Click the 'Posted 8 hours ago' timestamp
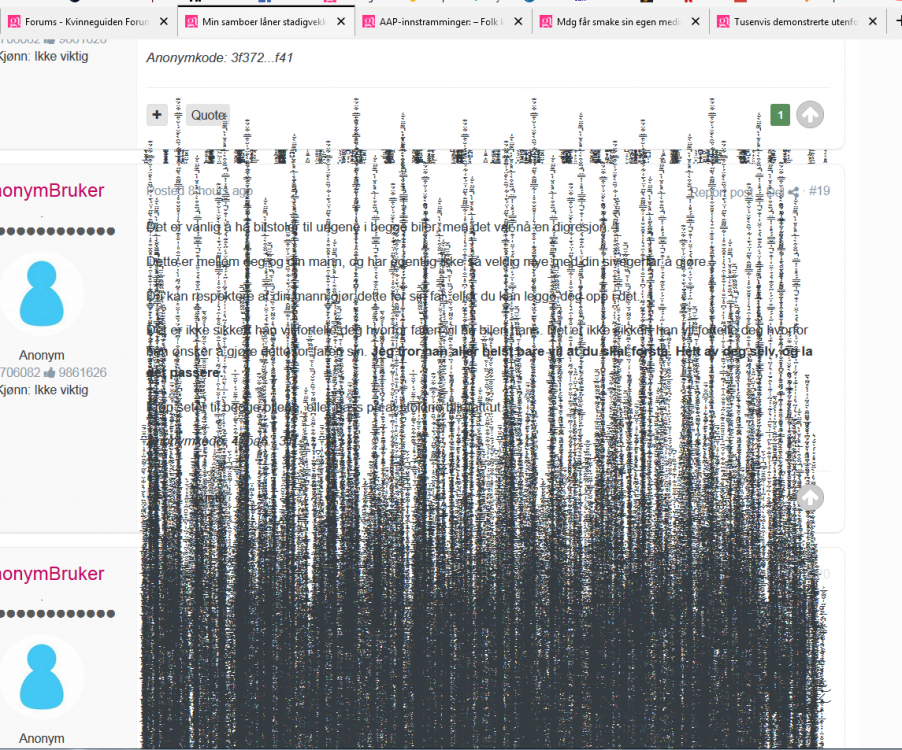Image resolution: width=902 pixels, height=750 pixels. (199, 190)
